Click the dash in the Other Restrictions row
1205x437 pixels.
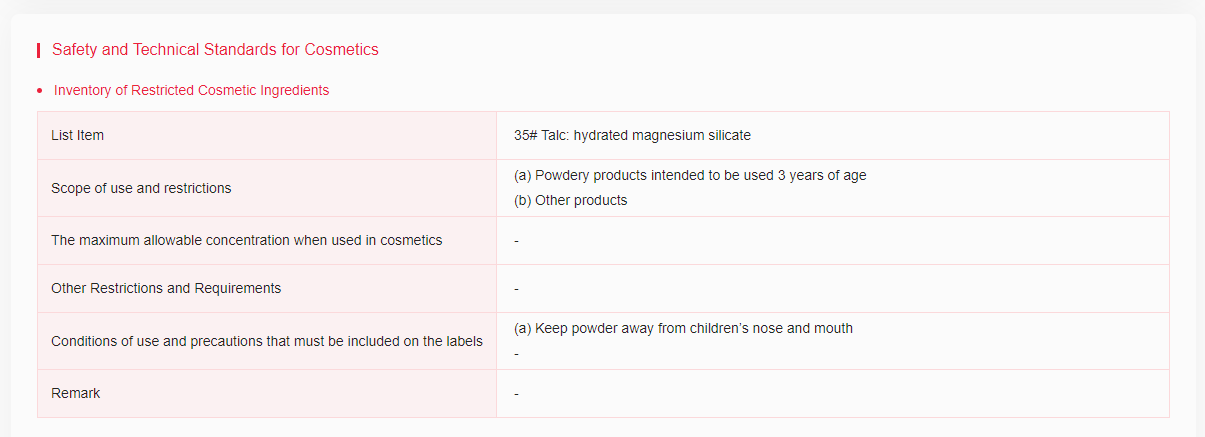click(517, 289)
